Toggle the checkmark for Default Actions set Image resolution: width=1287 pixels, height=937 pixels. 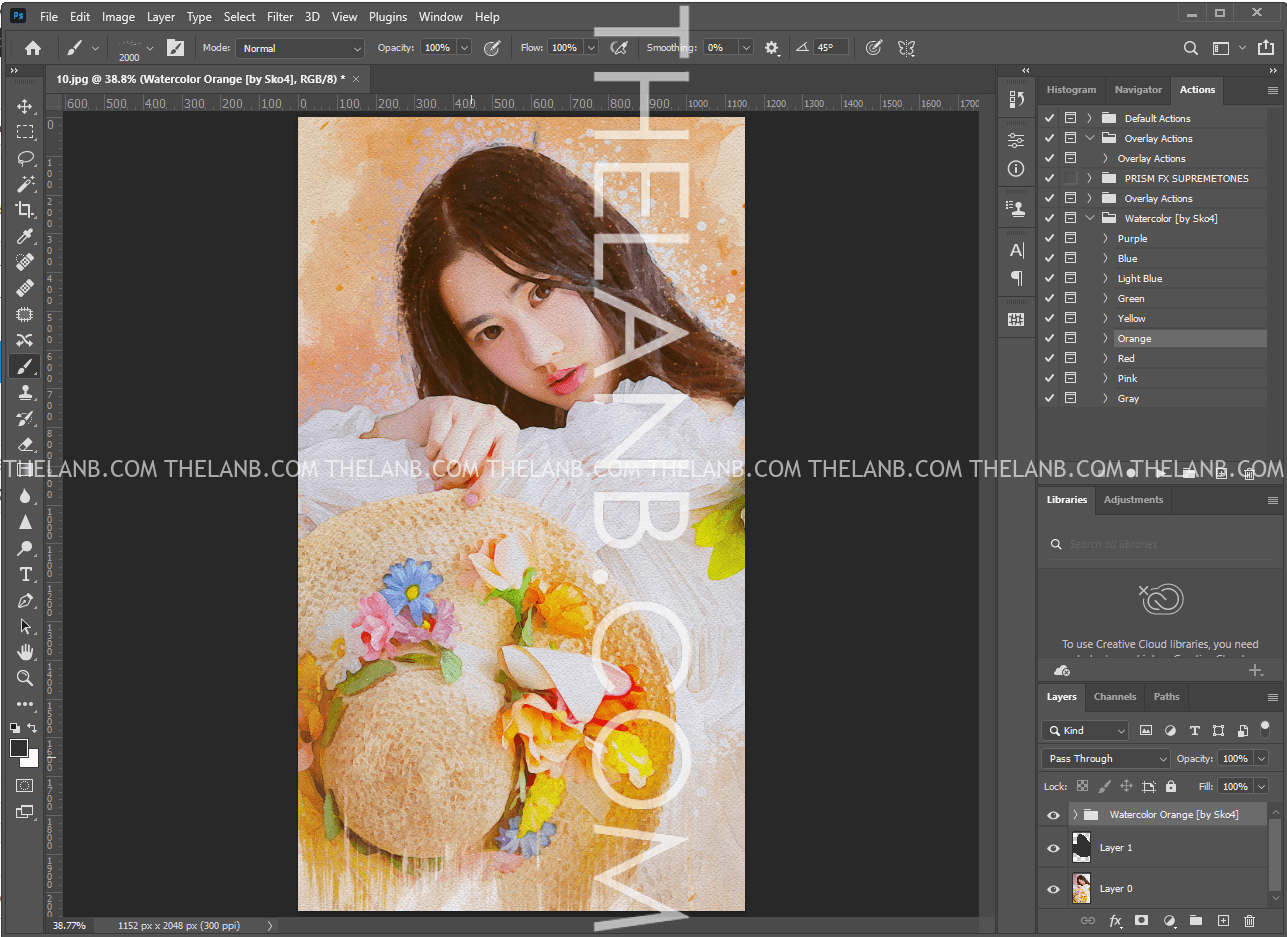(1049, 118)
